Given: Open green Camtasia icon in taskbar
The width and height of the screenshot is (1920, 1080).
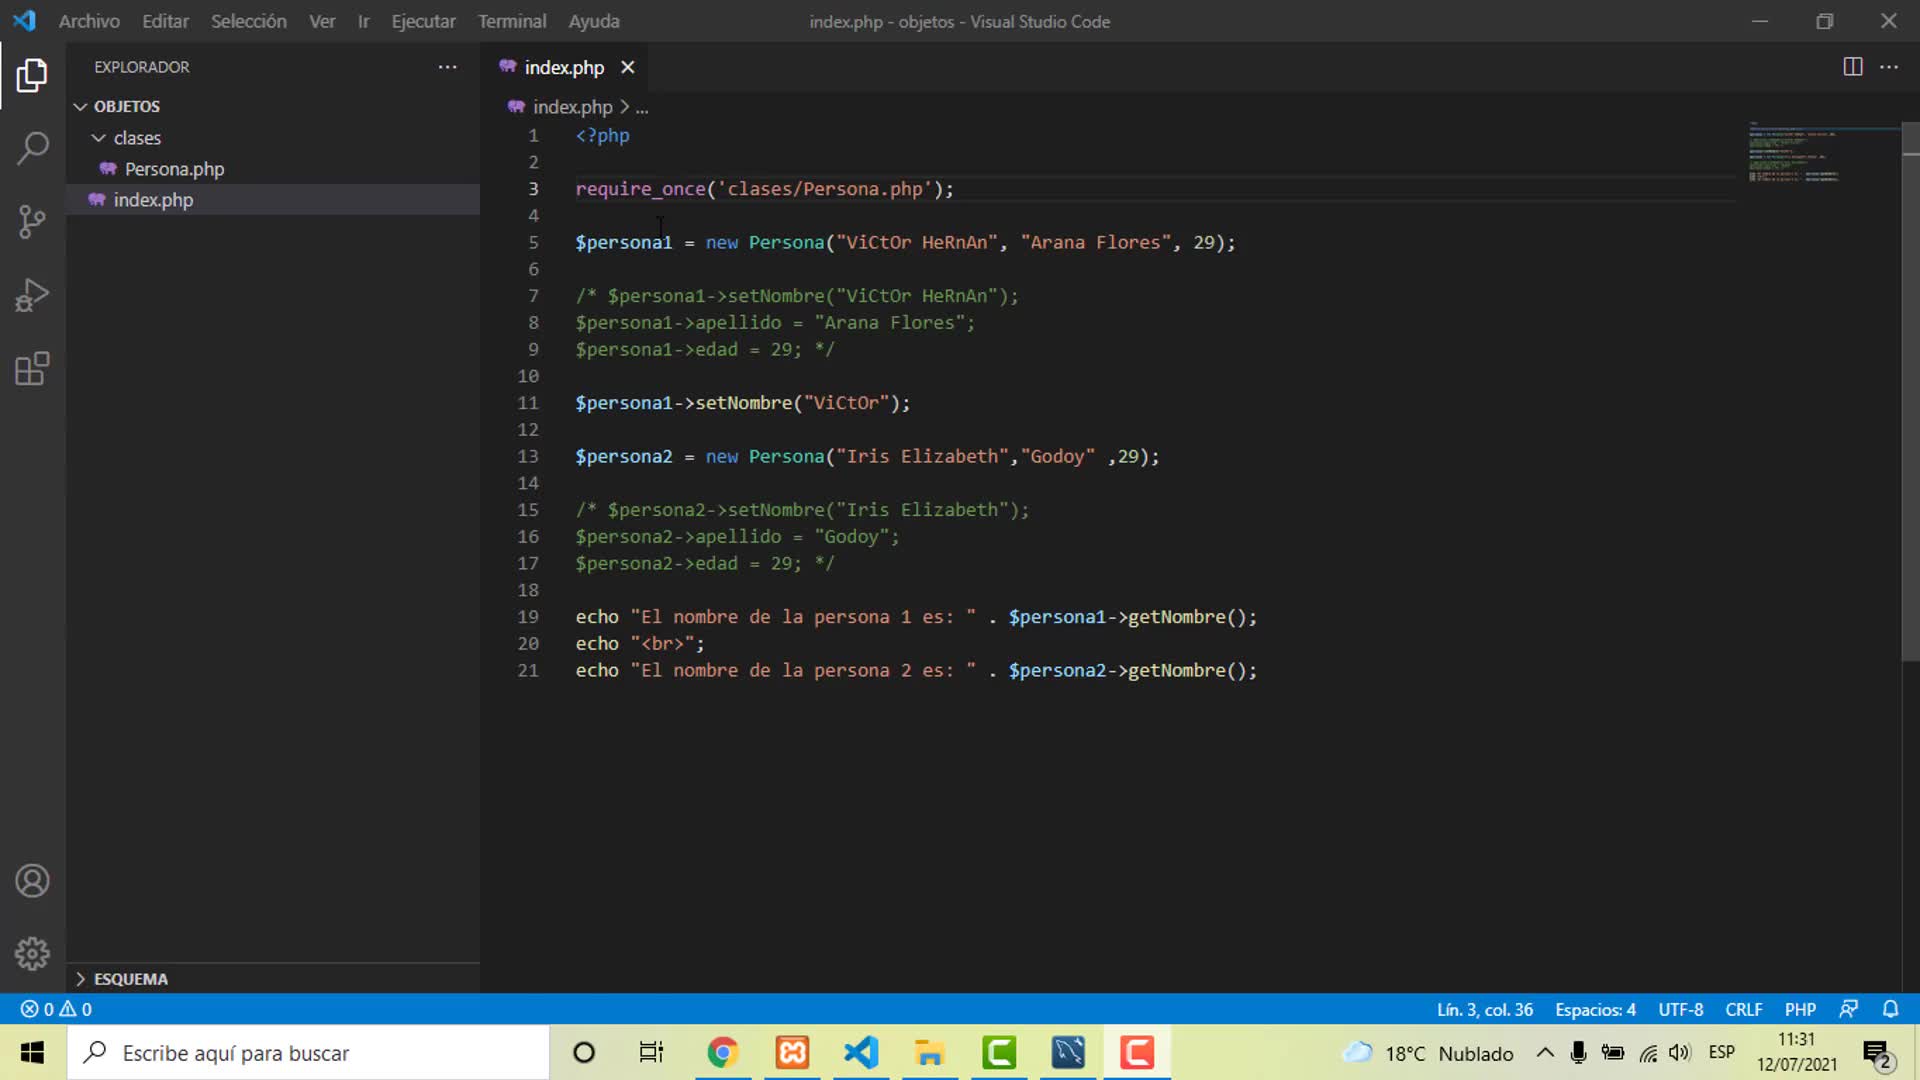Looking at the screenshot, I should [999, 1052].
